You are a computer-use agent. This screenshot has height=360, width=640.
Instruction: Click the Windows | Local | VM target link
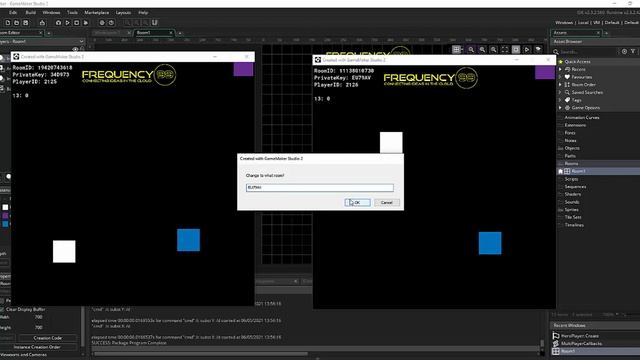click(597, 22)
